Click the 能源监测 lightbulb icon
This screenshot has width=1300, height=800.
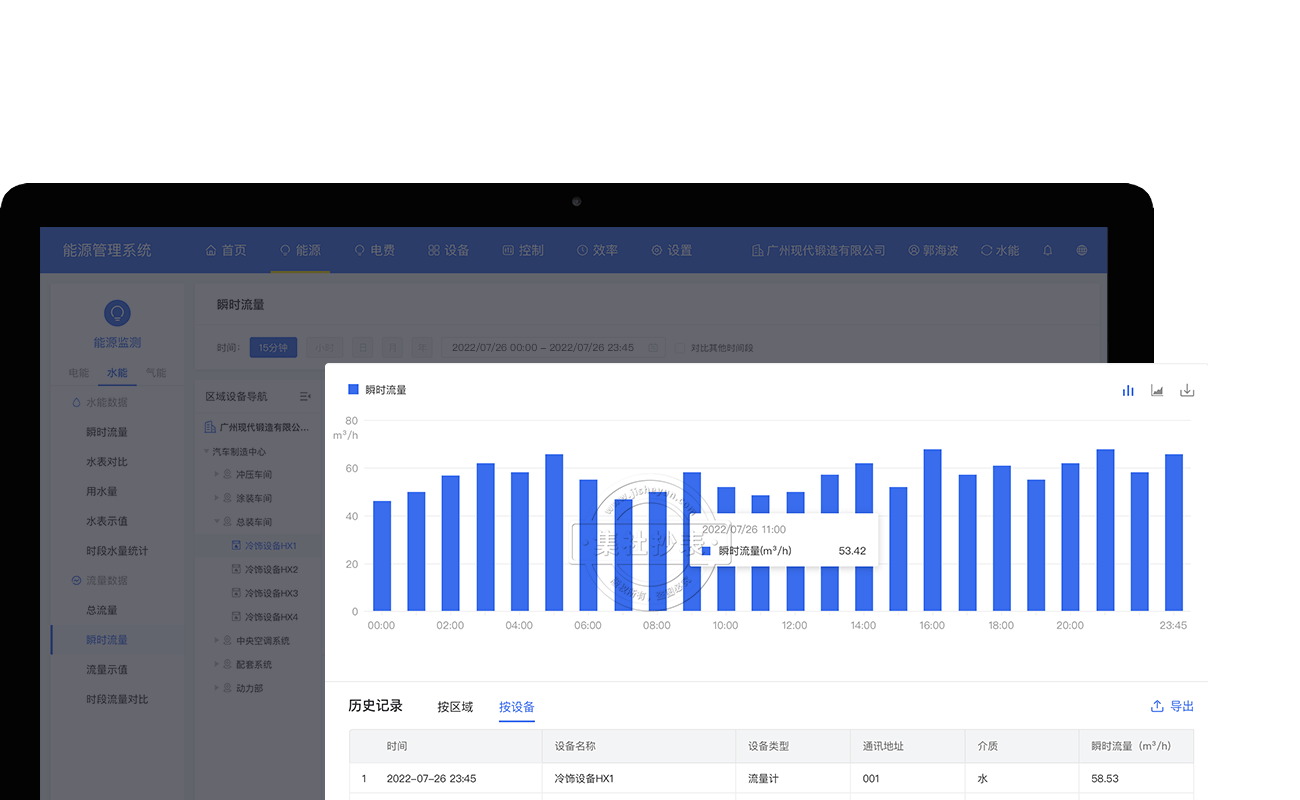pyautogui.click(x=117, y=313)
